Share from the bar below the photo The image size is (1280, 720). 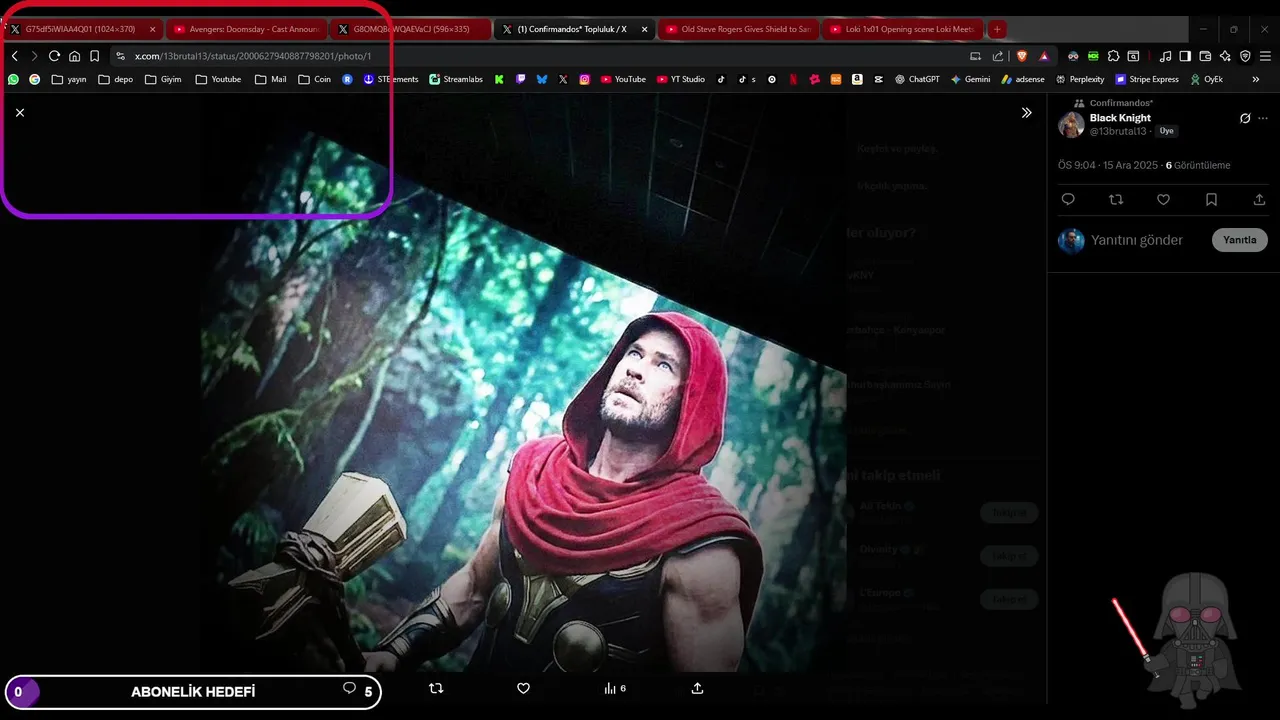698,688
